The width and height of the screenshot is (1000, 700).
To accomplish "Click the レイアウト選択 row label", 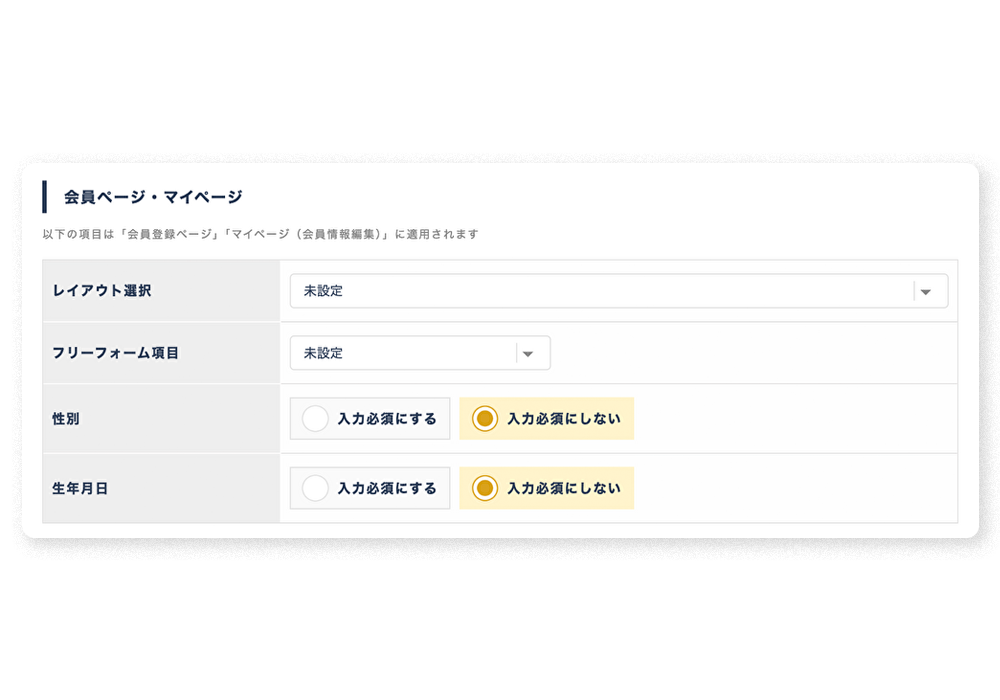I will point(101,291).
